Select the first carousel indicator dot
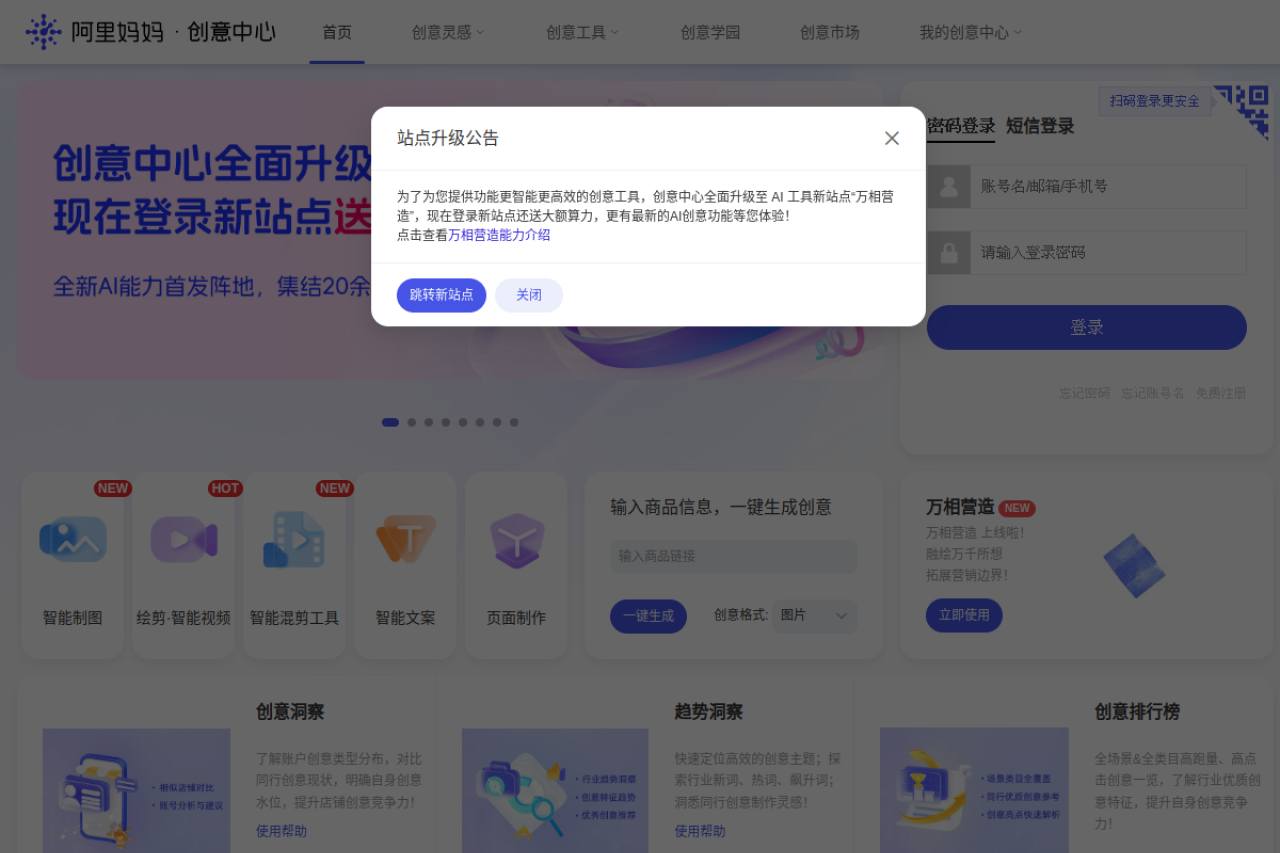Viewport: 1280px width, 853px height. tap(390, 422)
